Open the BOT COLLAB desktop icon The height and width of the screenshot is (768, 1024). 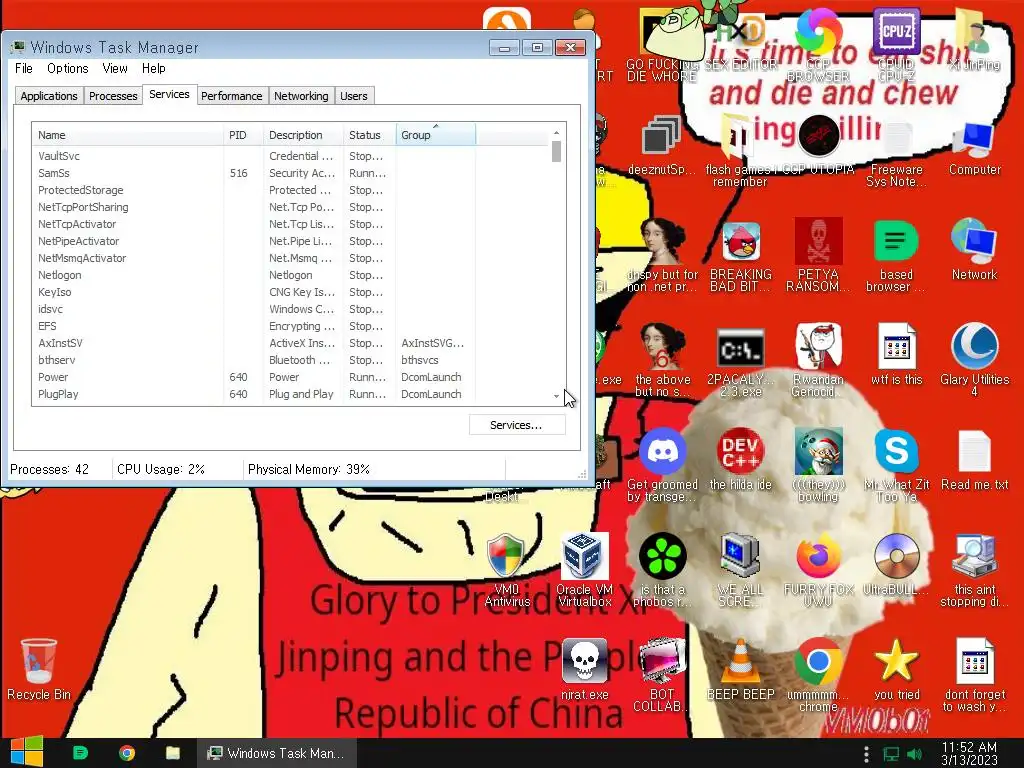(661, 675)
